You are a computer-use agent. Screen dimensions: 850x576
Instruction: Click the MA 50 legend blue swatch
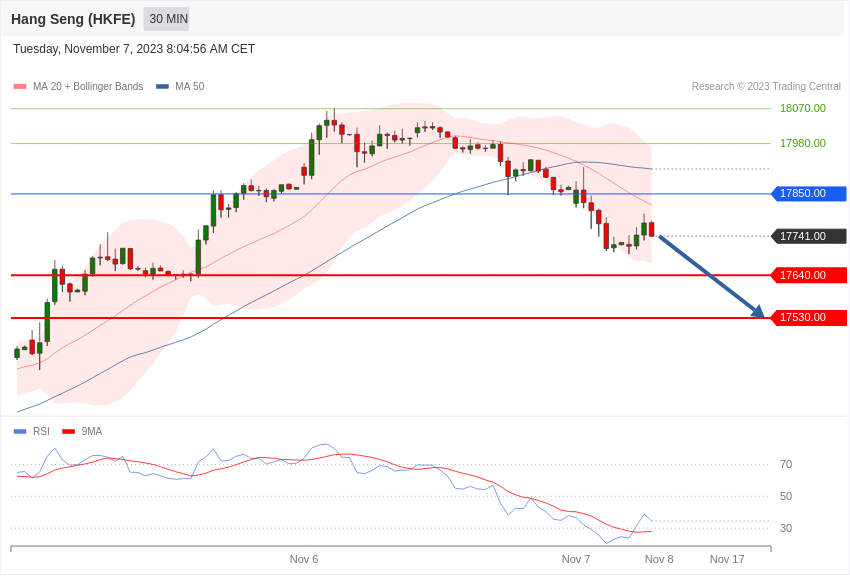[162, 87]
